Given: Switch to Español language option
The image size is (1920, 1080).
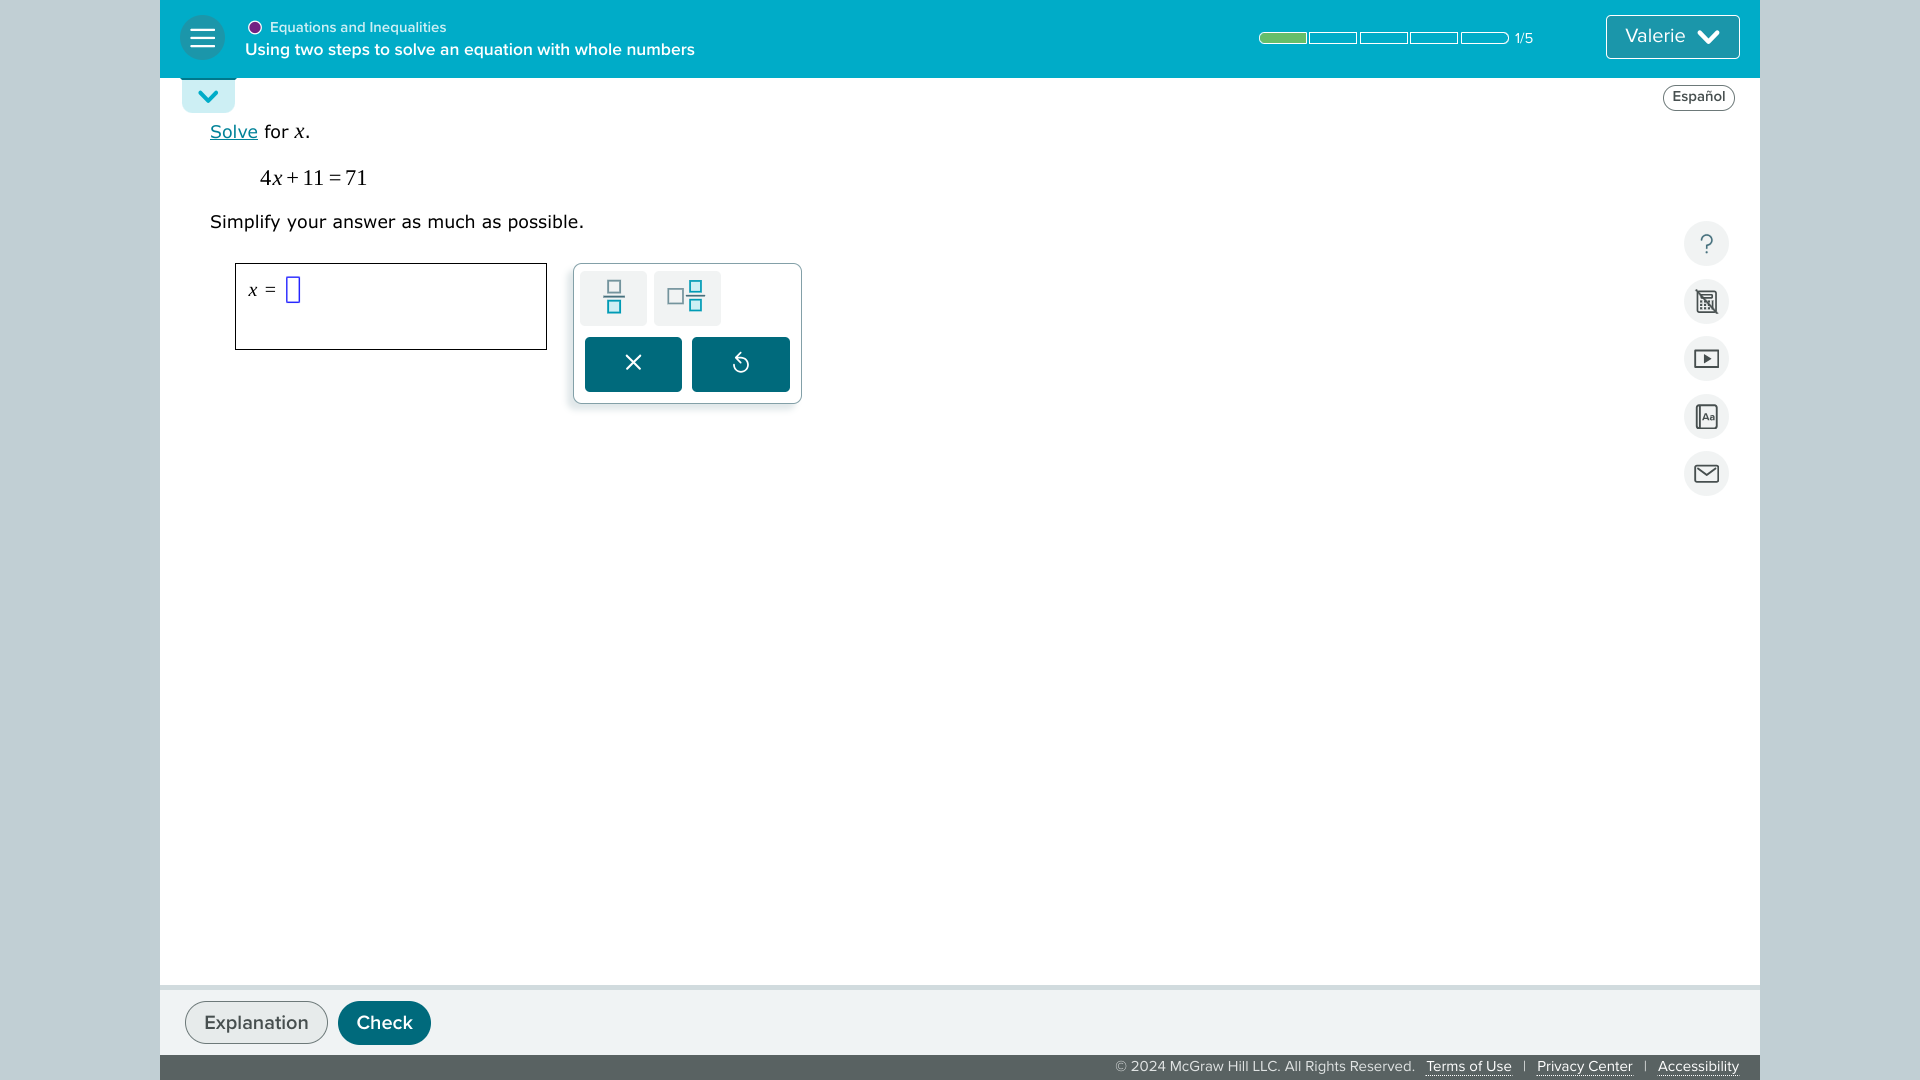Looking at the screenshot, I should click(1698, 96).
